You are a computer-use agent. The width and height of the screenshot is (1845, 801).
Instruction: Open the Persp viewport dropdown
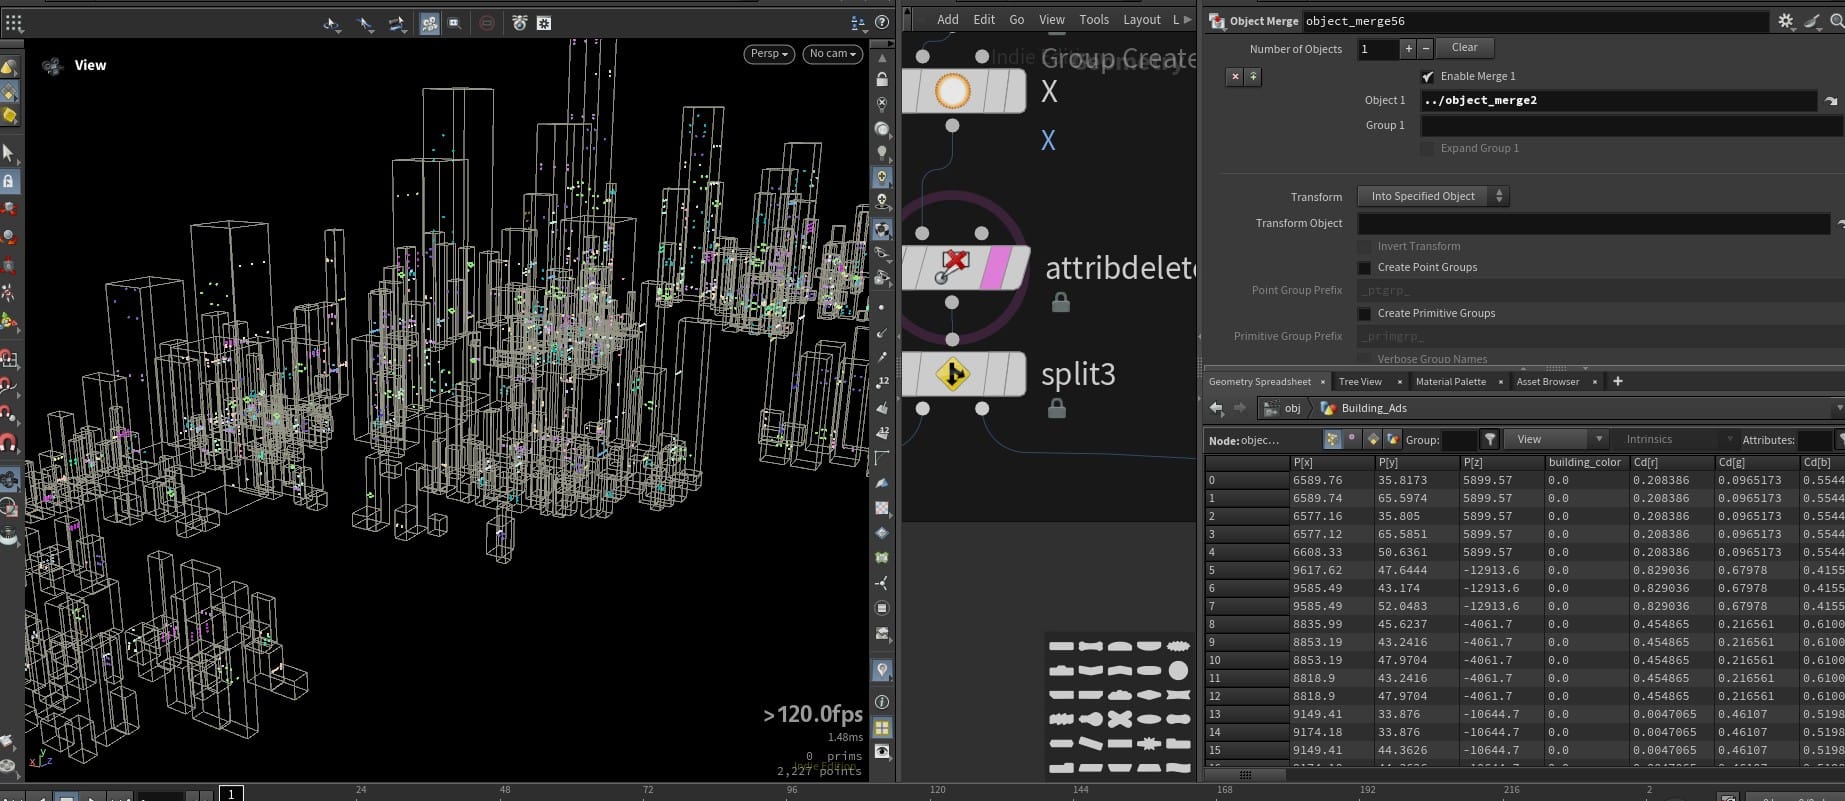pyautogui.click(x=769, y=54)
